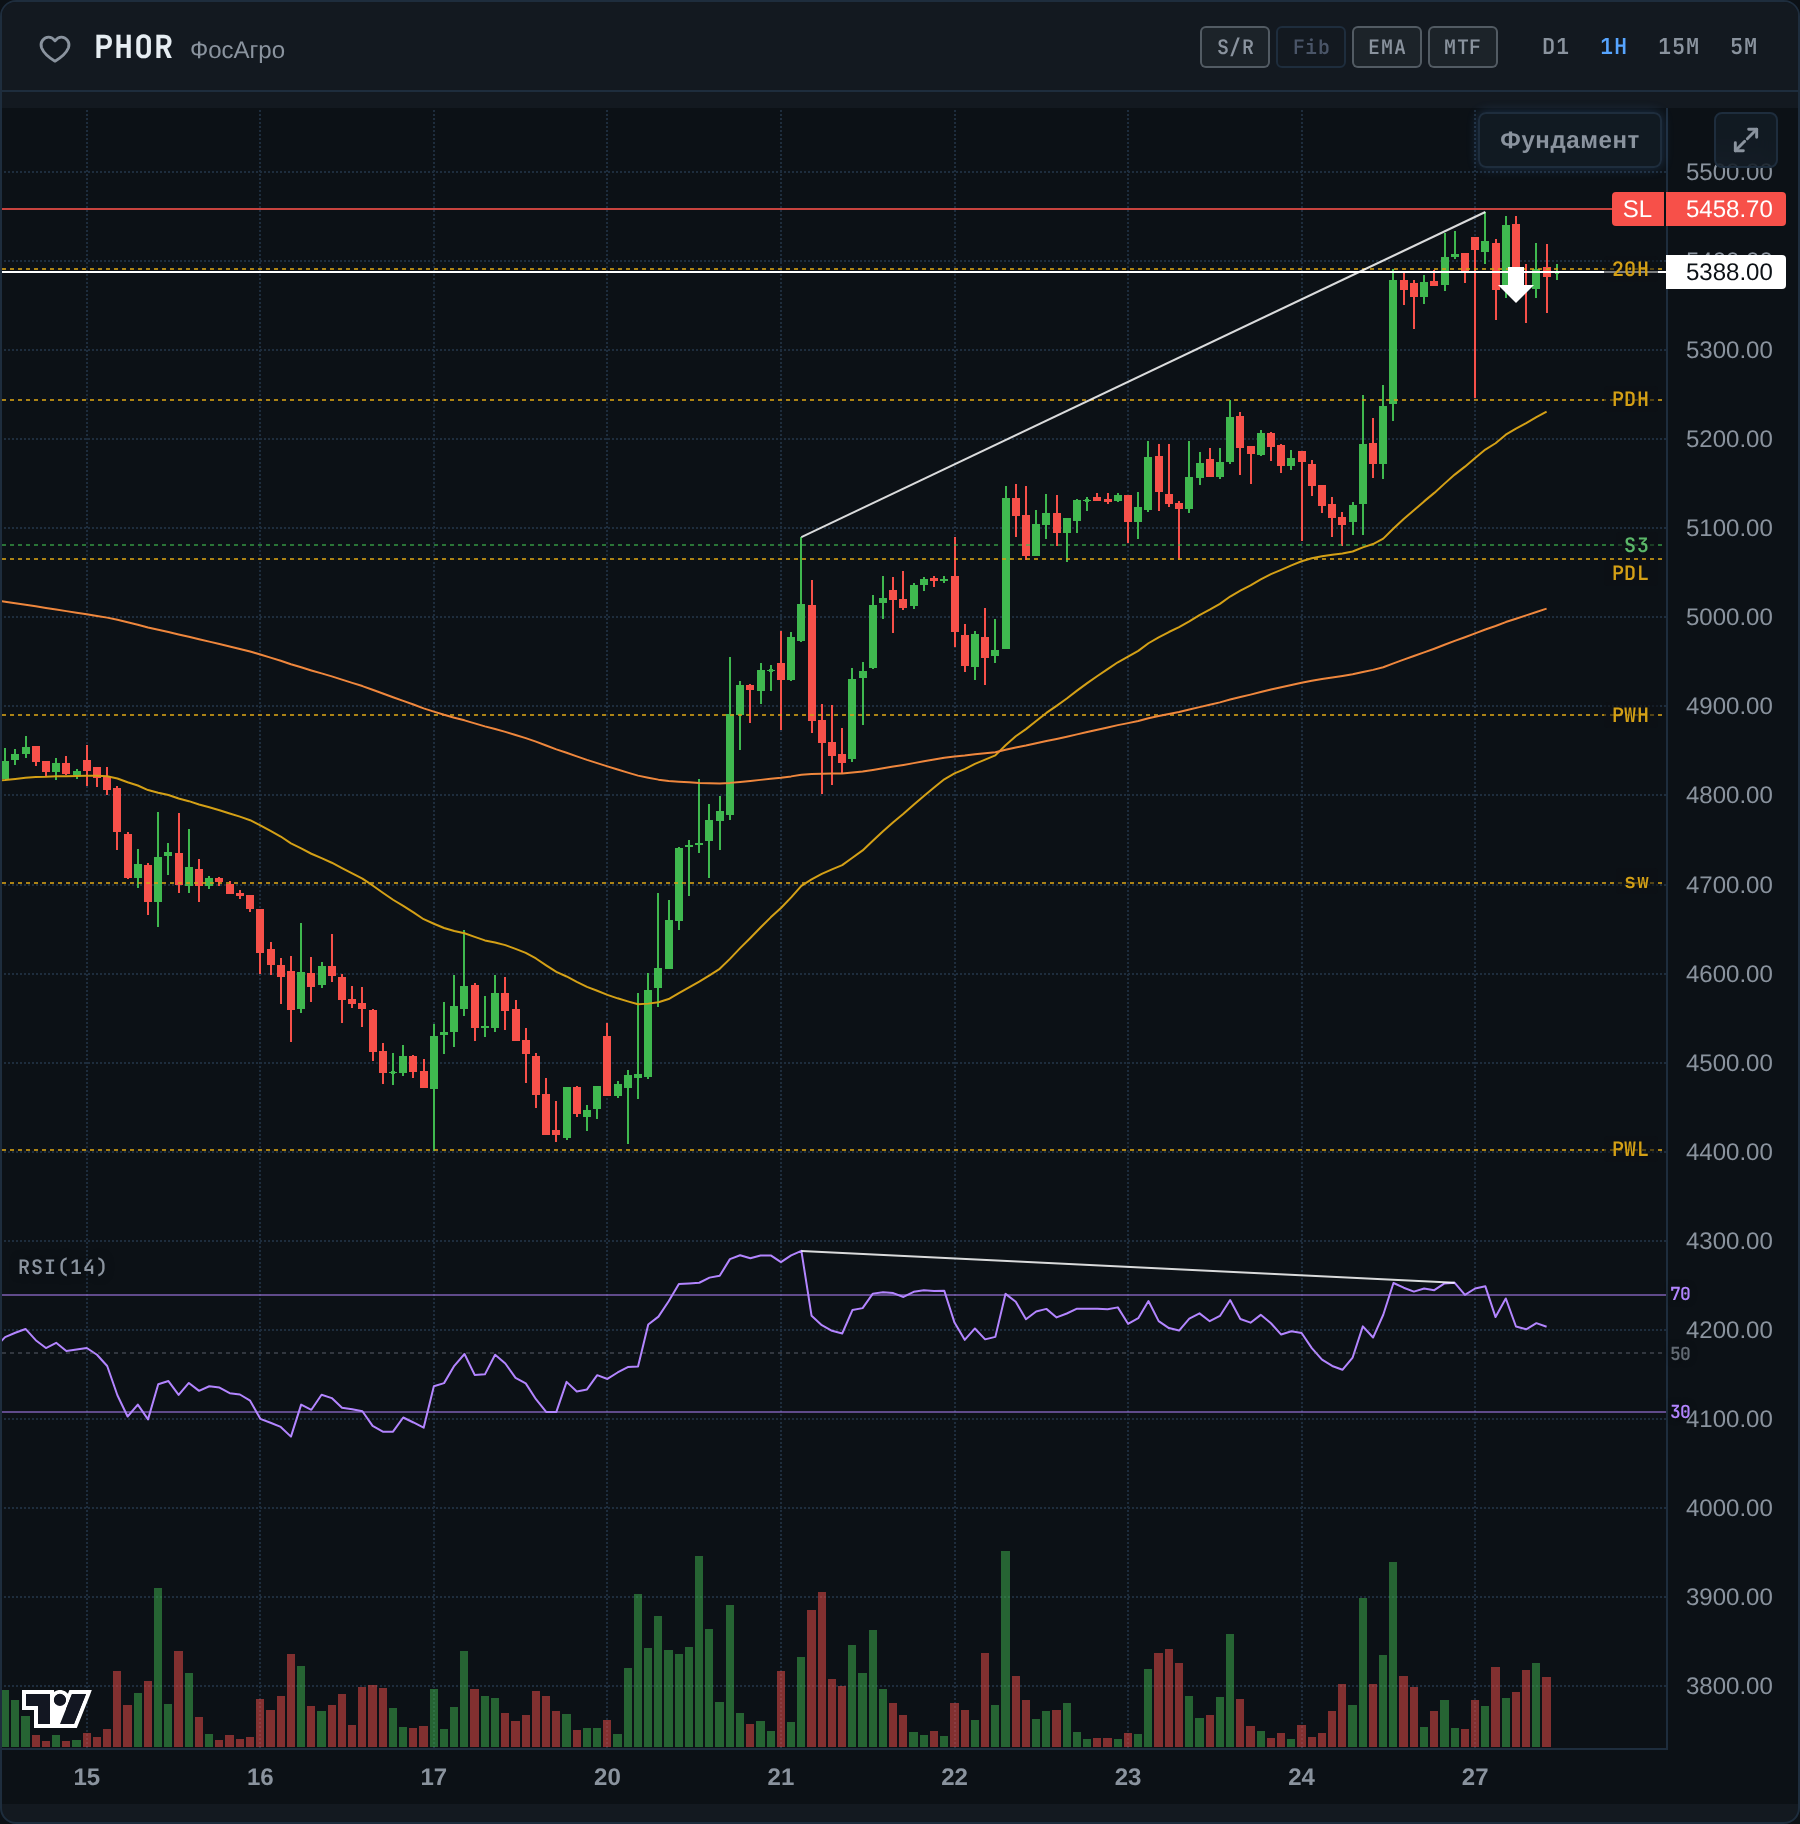Click the PHOR ticker title
This screenshot has height=1824, width=1800.
133,47
